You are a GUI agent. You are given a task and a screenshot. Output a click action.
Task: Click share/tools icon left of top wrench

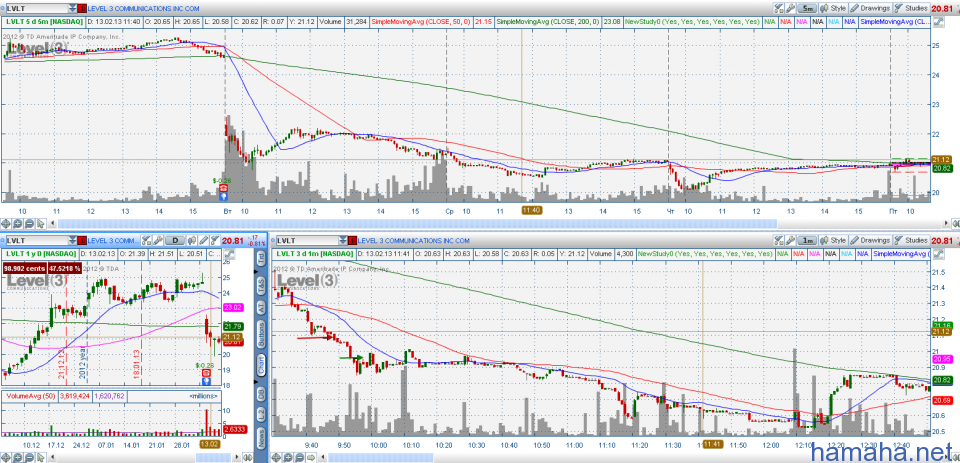click(x=779, y=9)
